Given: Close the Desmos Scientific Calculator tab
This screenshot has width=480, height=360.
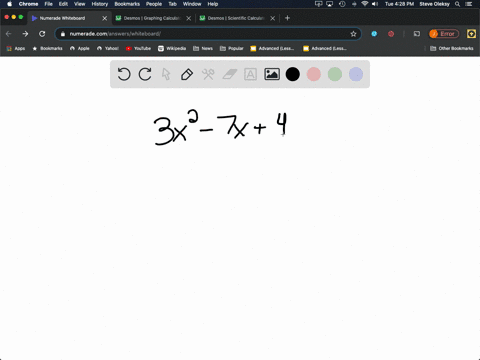Looking at the screenshot, I should tap(273, 18).
